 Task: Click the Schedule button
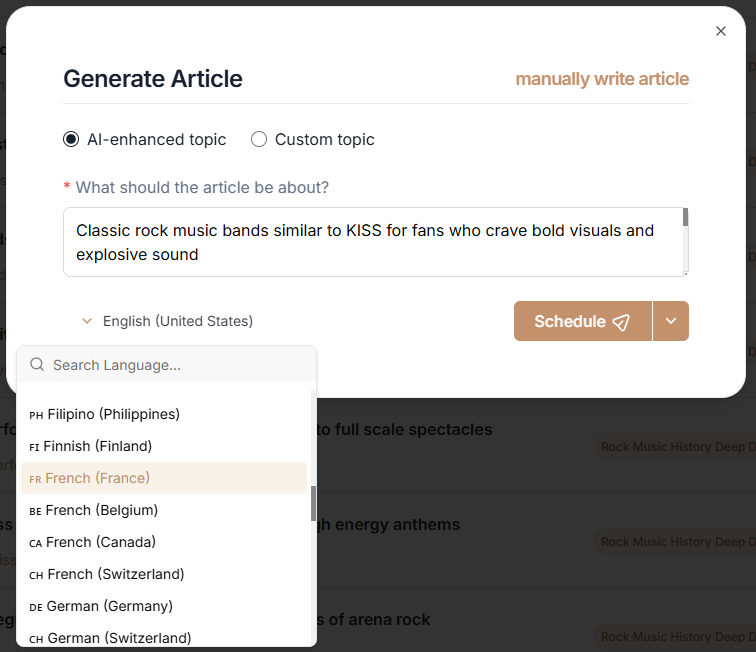(x=582, y=321)
